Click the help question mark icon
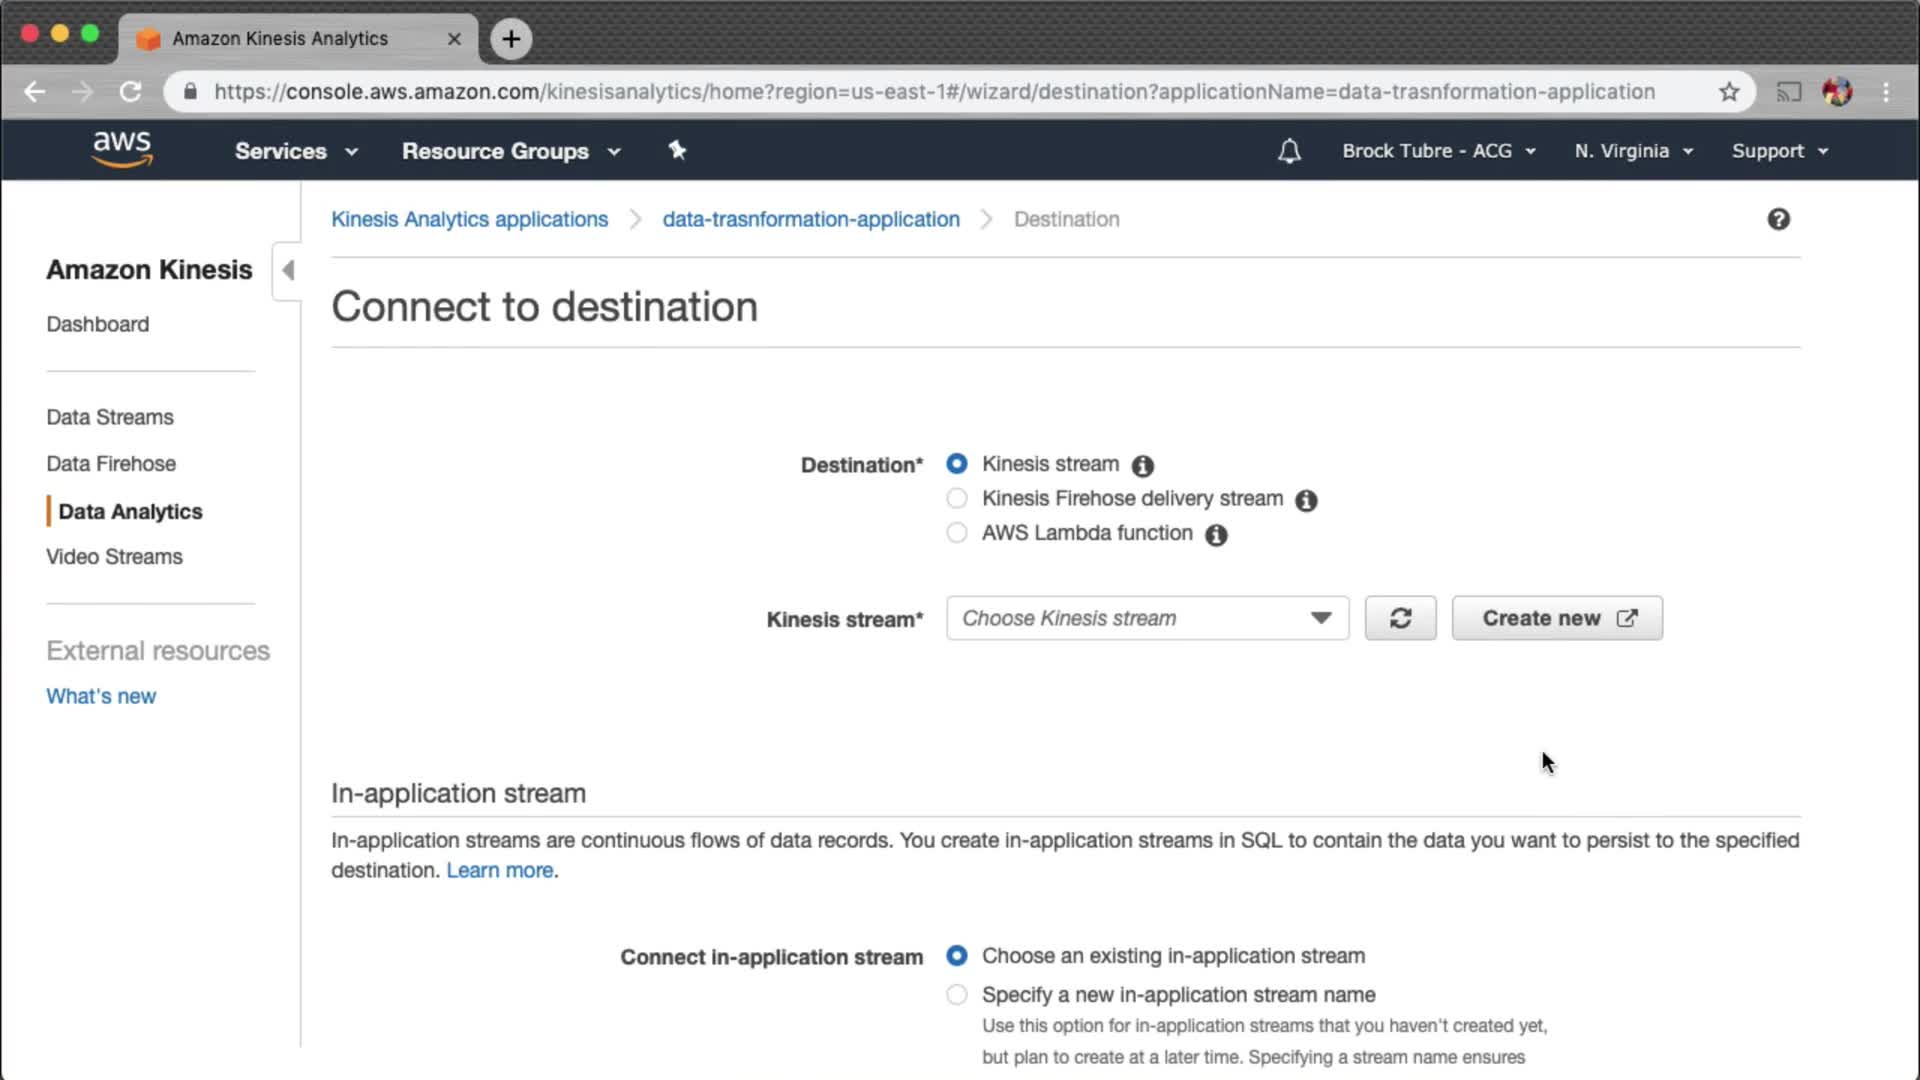1920x1080 pixels. coord(1778,219)
